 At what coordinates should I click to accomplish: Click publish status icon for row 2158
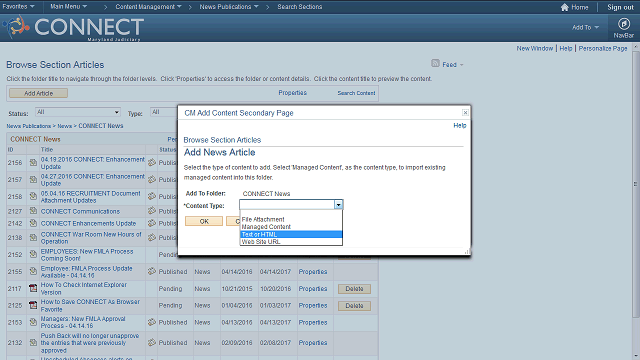[x=152, y=196]
